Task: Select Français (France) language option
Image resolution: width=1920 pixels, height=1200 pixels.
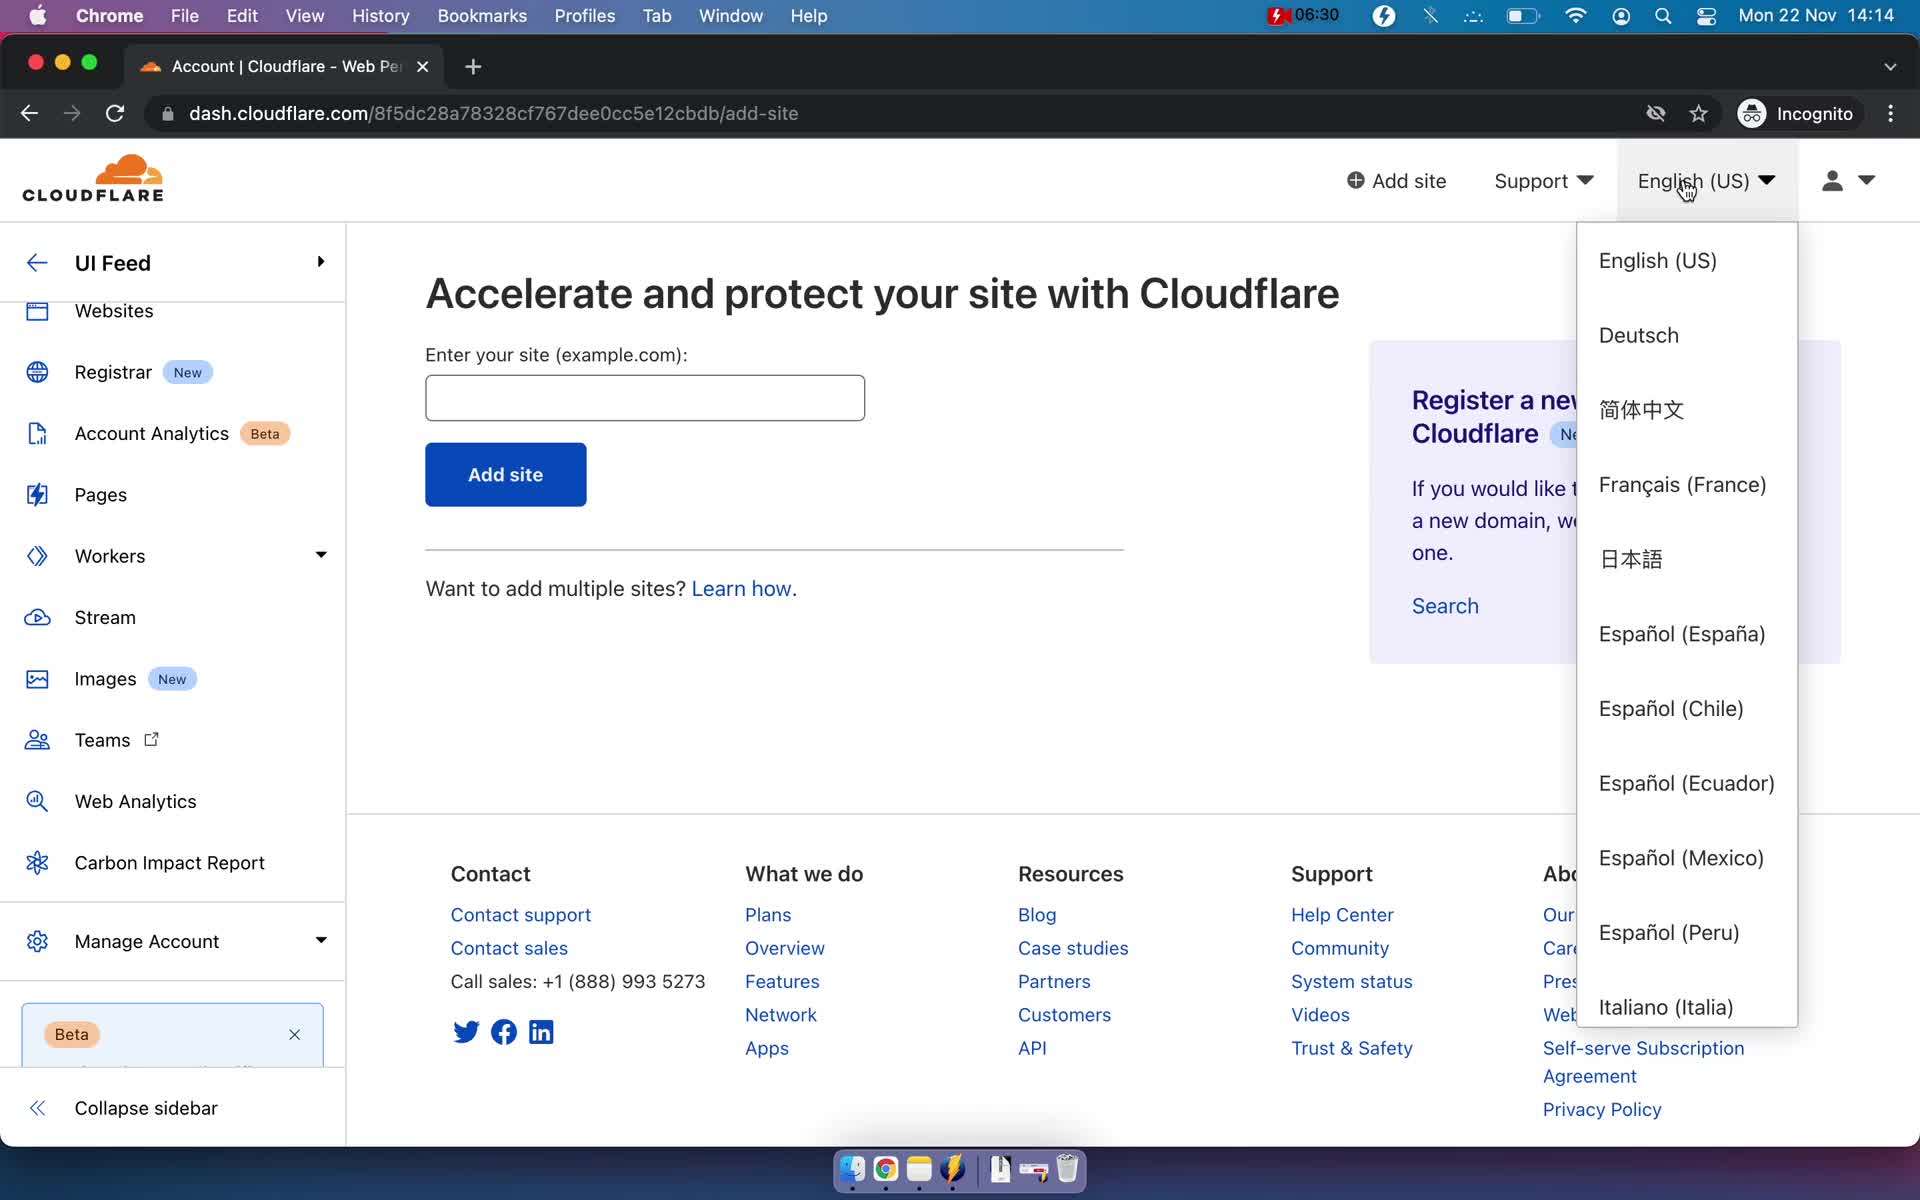Action: click(x=1682, y=484)
